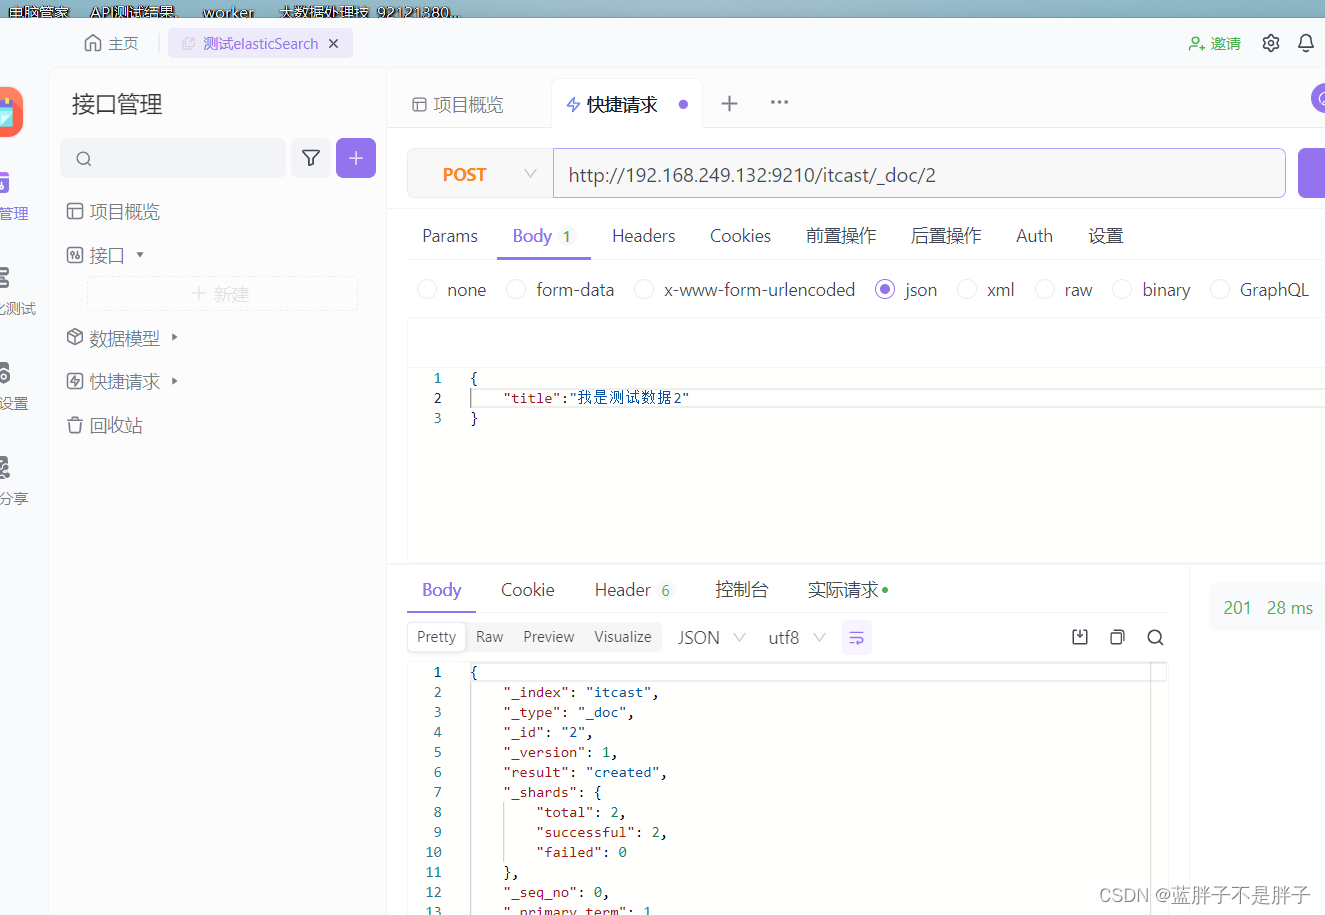This screenshot has width=1325, height=915.
Task: Open the 前置操作 tab
Action: tap(841, 236)
